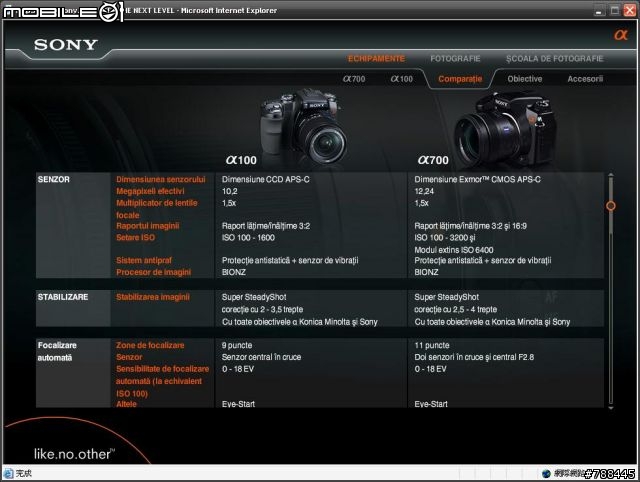Viewport: 640px width, 482px height.
Task: Click 'Raportul imaginii' row label
Action: (x=147, y=226)
